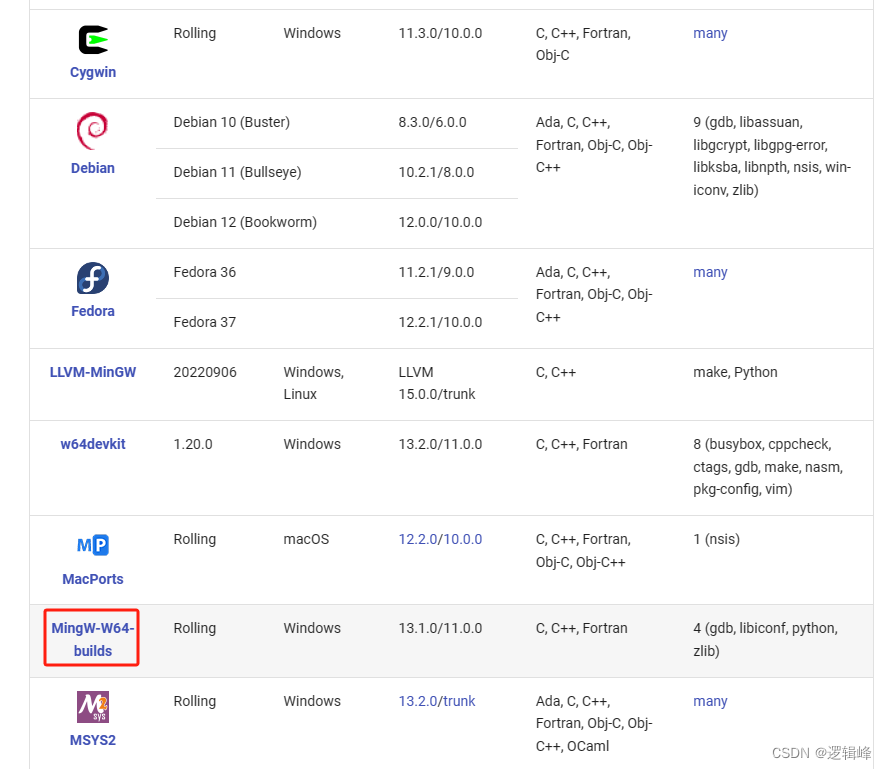Click the '9 (gdb, libassuan...' packages text
Image resolution: width=887 pixels, height=769 pixels.
[772, 156]
